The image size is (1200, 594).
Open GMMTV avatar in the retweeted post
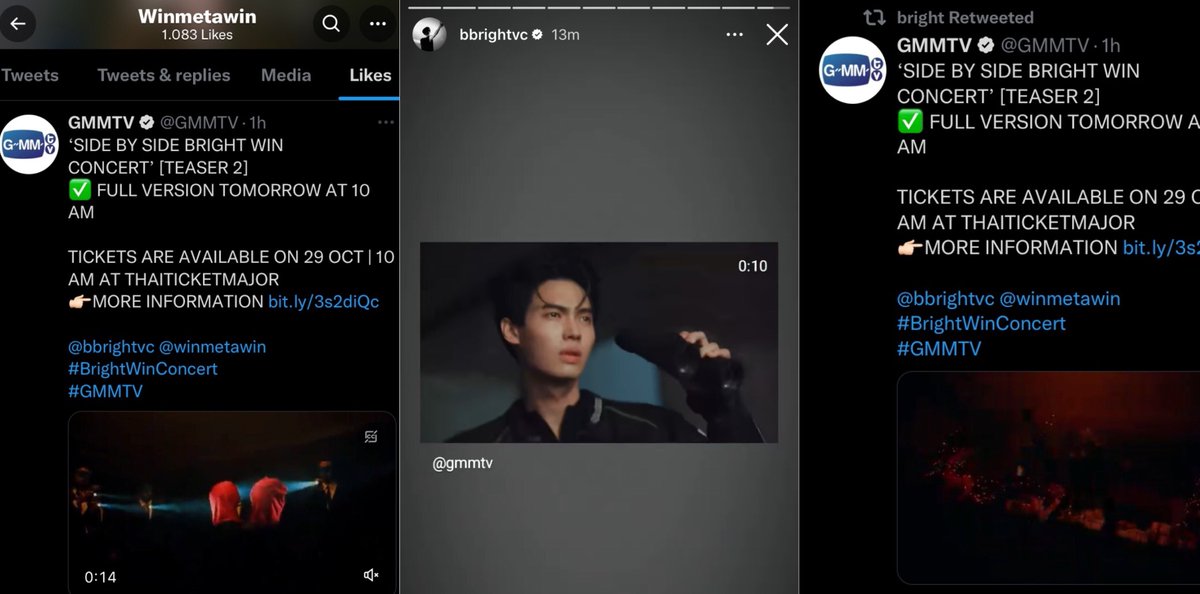(x=852, y=70)
